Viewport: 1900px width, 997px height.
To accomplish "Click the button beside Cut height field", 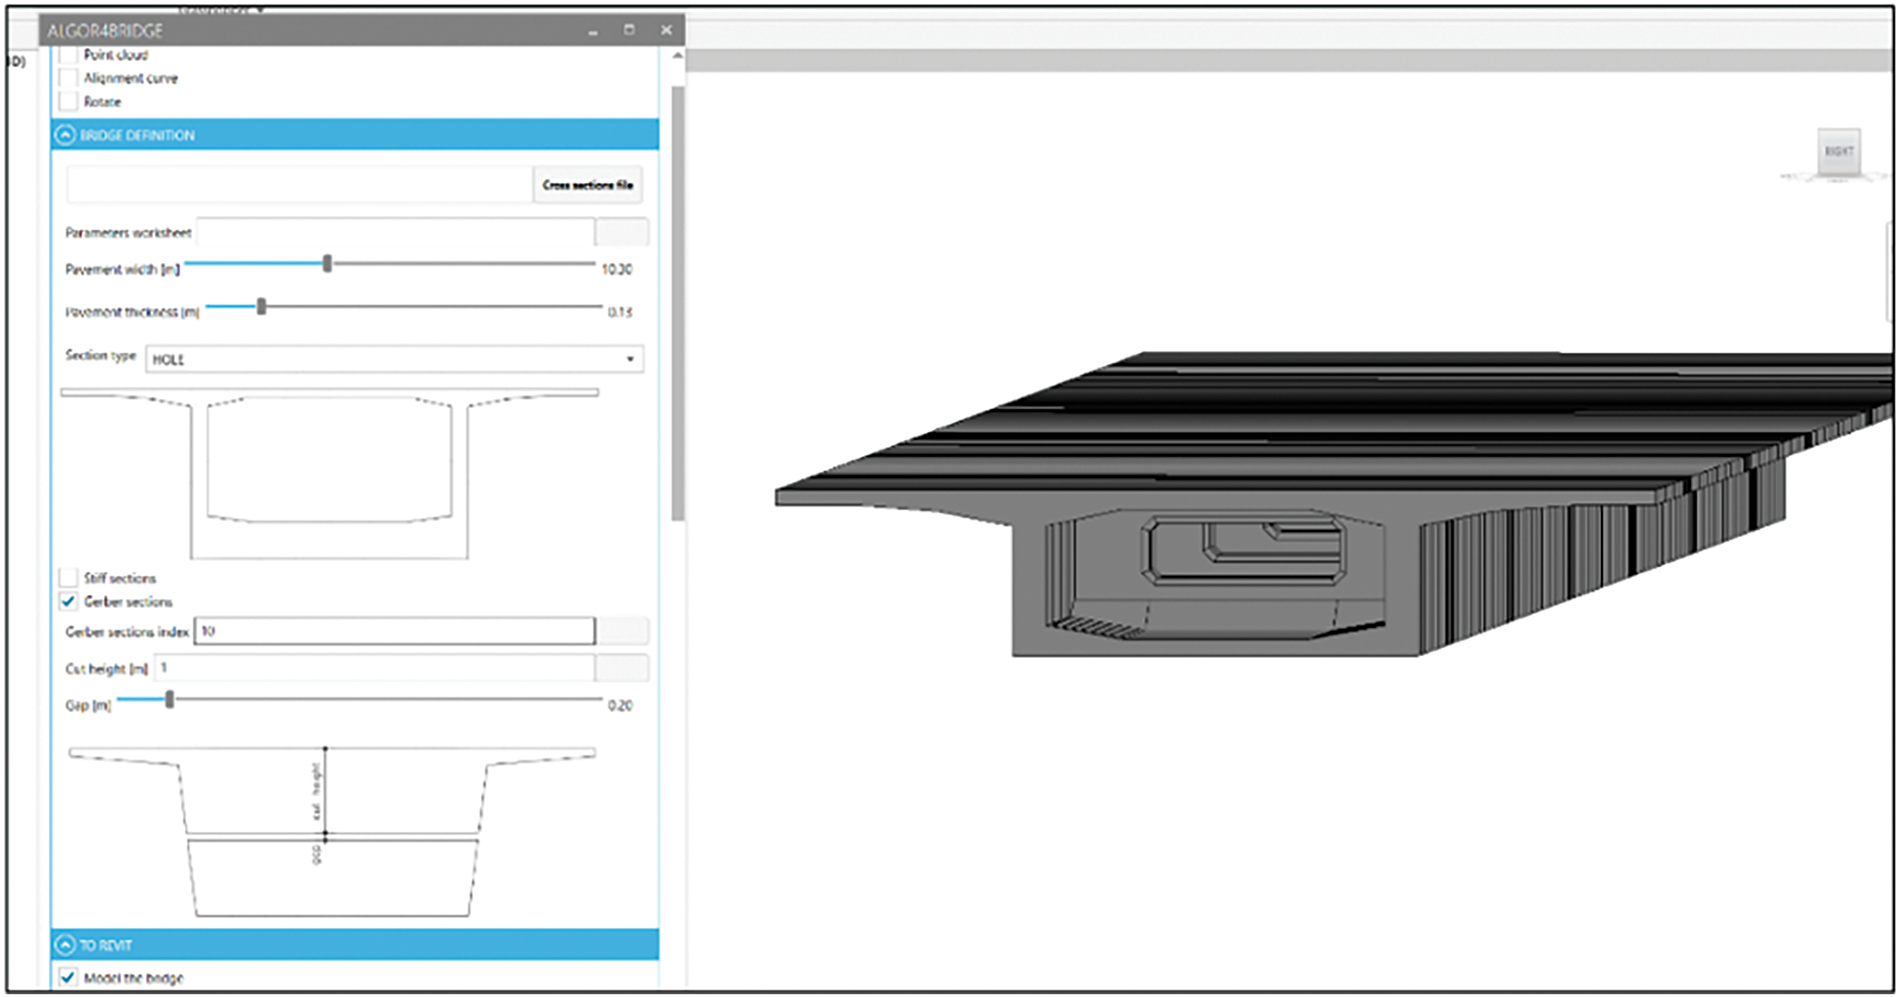I will pyautogui.click(x=621, y=668).
